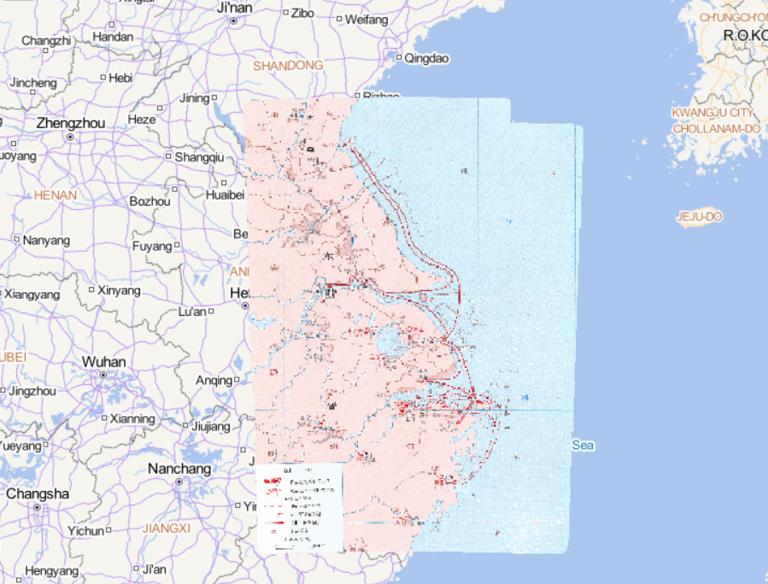Click the Sea label
Viewport: 768px width, 584px height.
[x=583, y=445]
